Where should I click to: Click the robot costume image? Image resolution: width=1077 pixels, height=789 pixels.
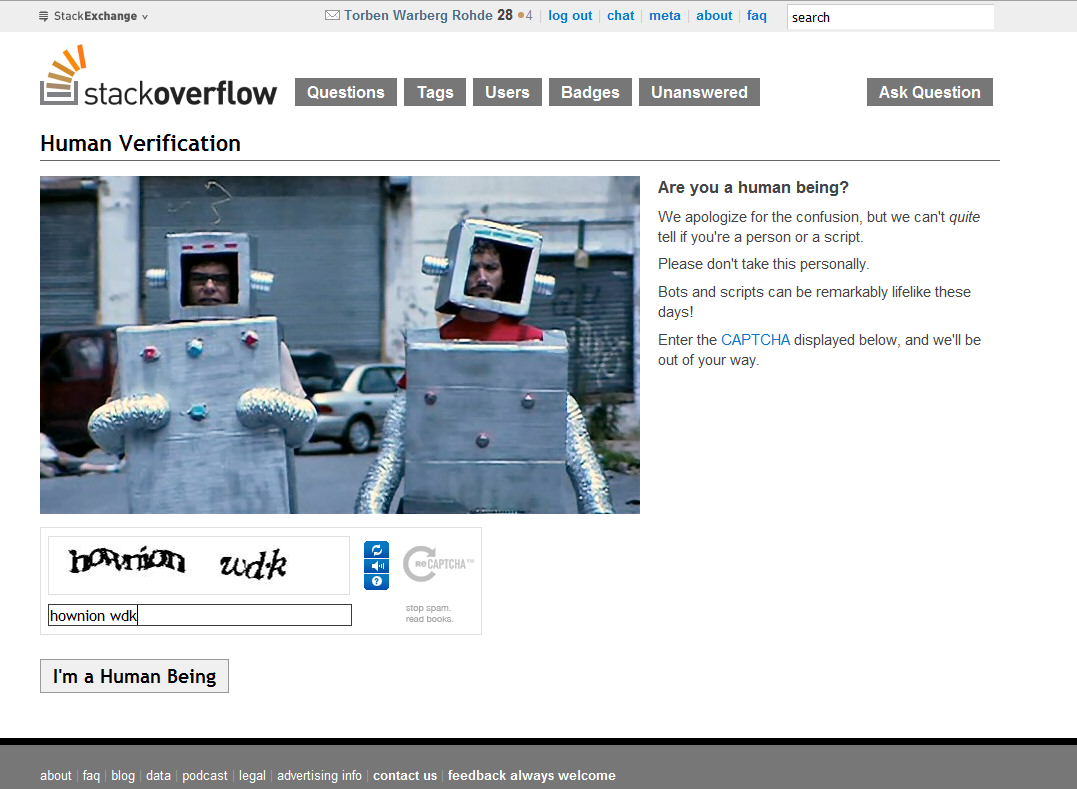coord(340,345)
